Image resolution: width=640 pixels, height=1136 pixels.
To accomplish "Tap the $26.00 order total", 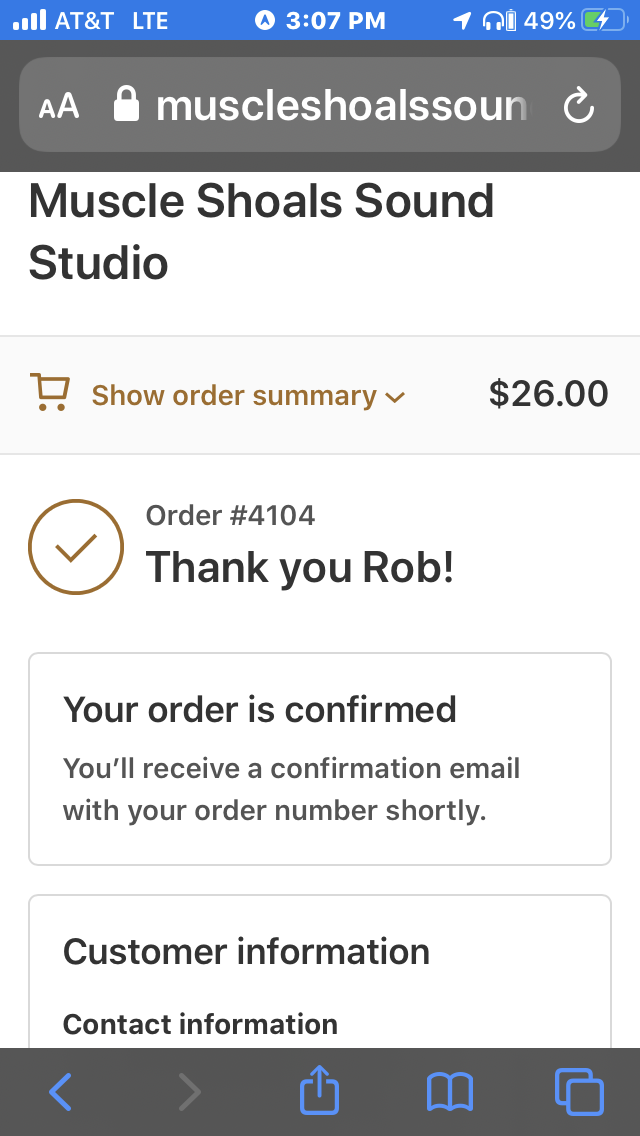I will point(549,394).
